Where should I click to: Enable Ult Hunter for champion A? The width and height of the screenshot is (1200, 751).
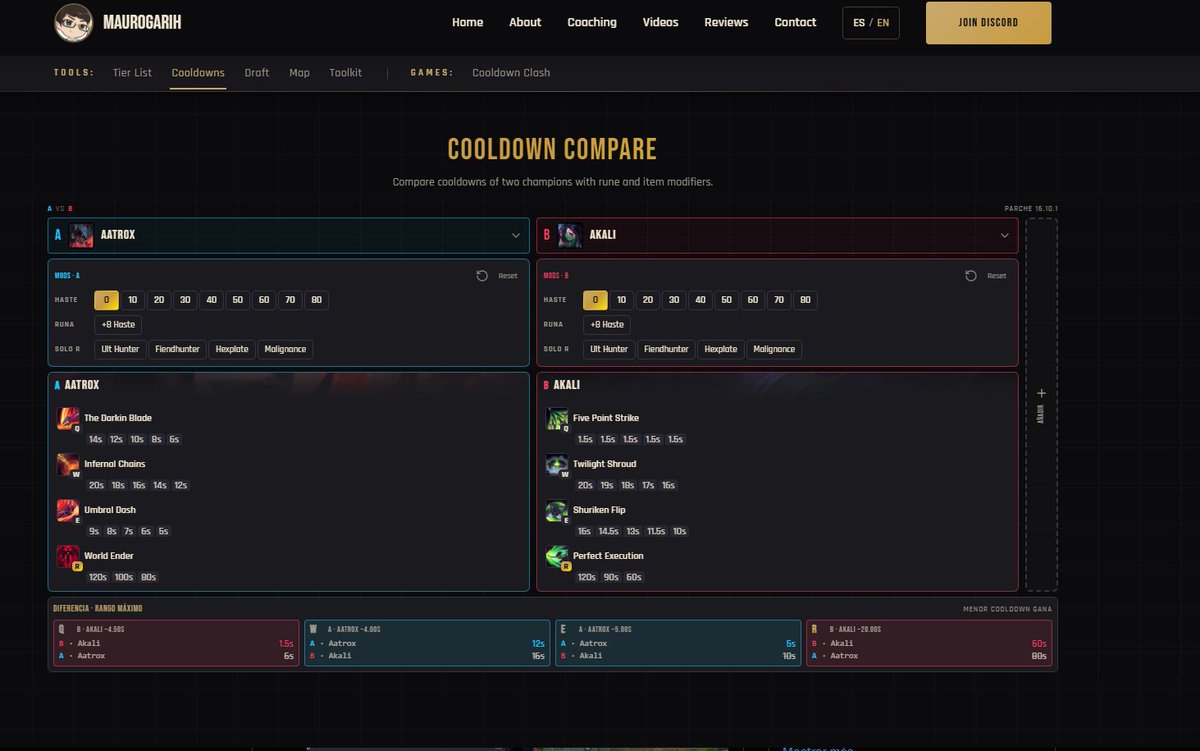coord(120,349)
